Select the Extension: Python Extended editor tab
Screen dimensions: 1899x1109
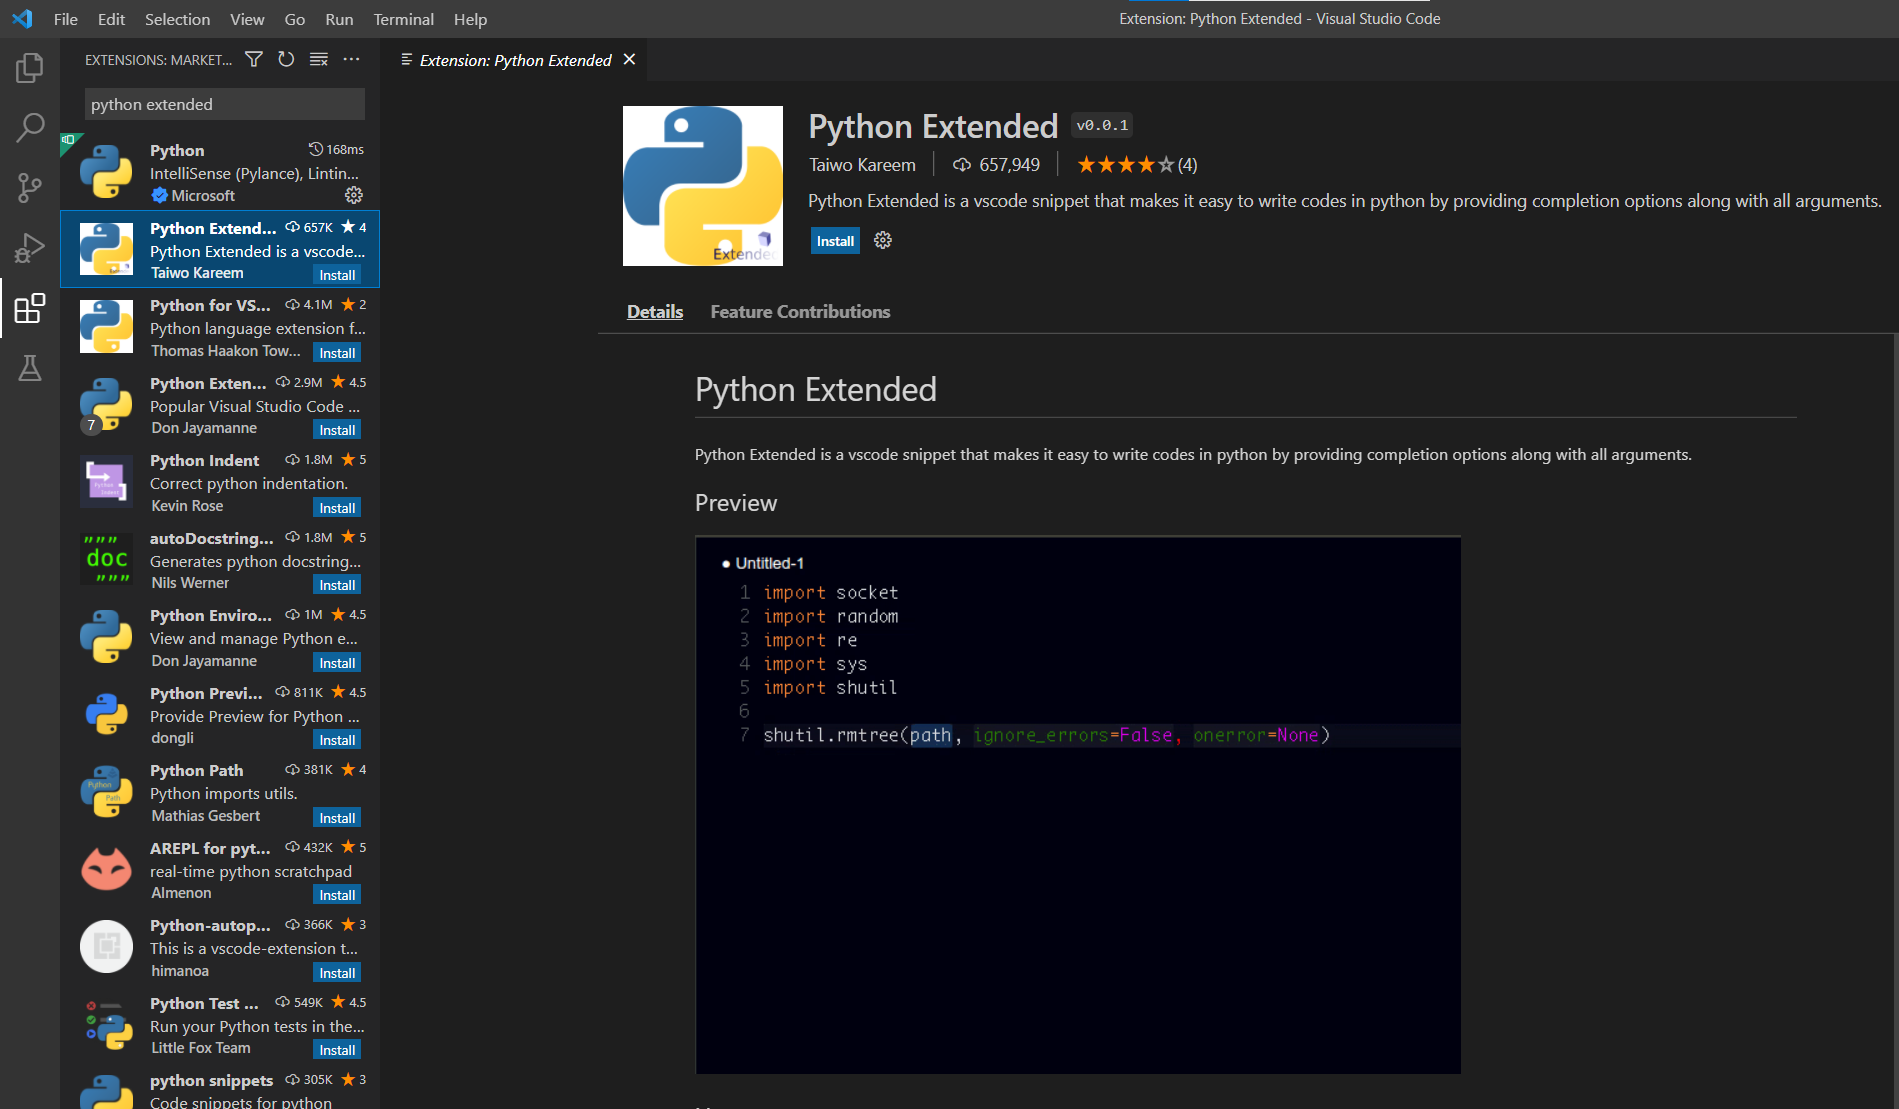pyautogui.click(x=513, y=60)
